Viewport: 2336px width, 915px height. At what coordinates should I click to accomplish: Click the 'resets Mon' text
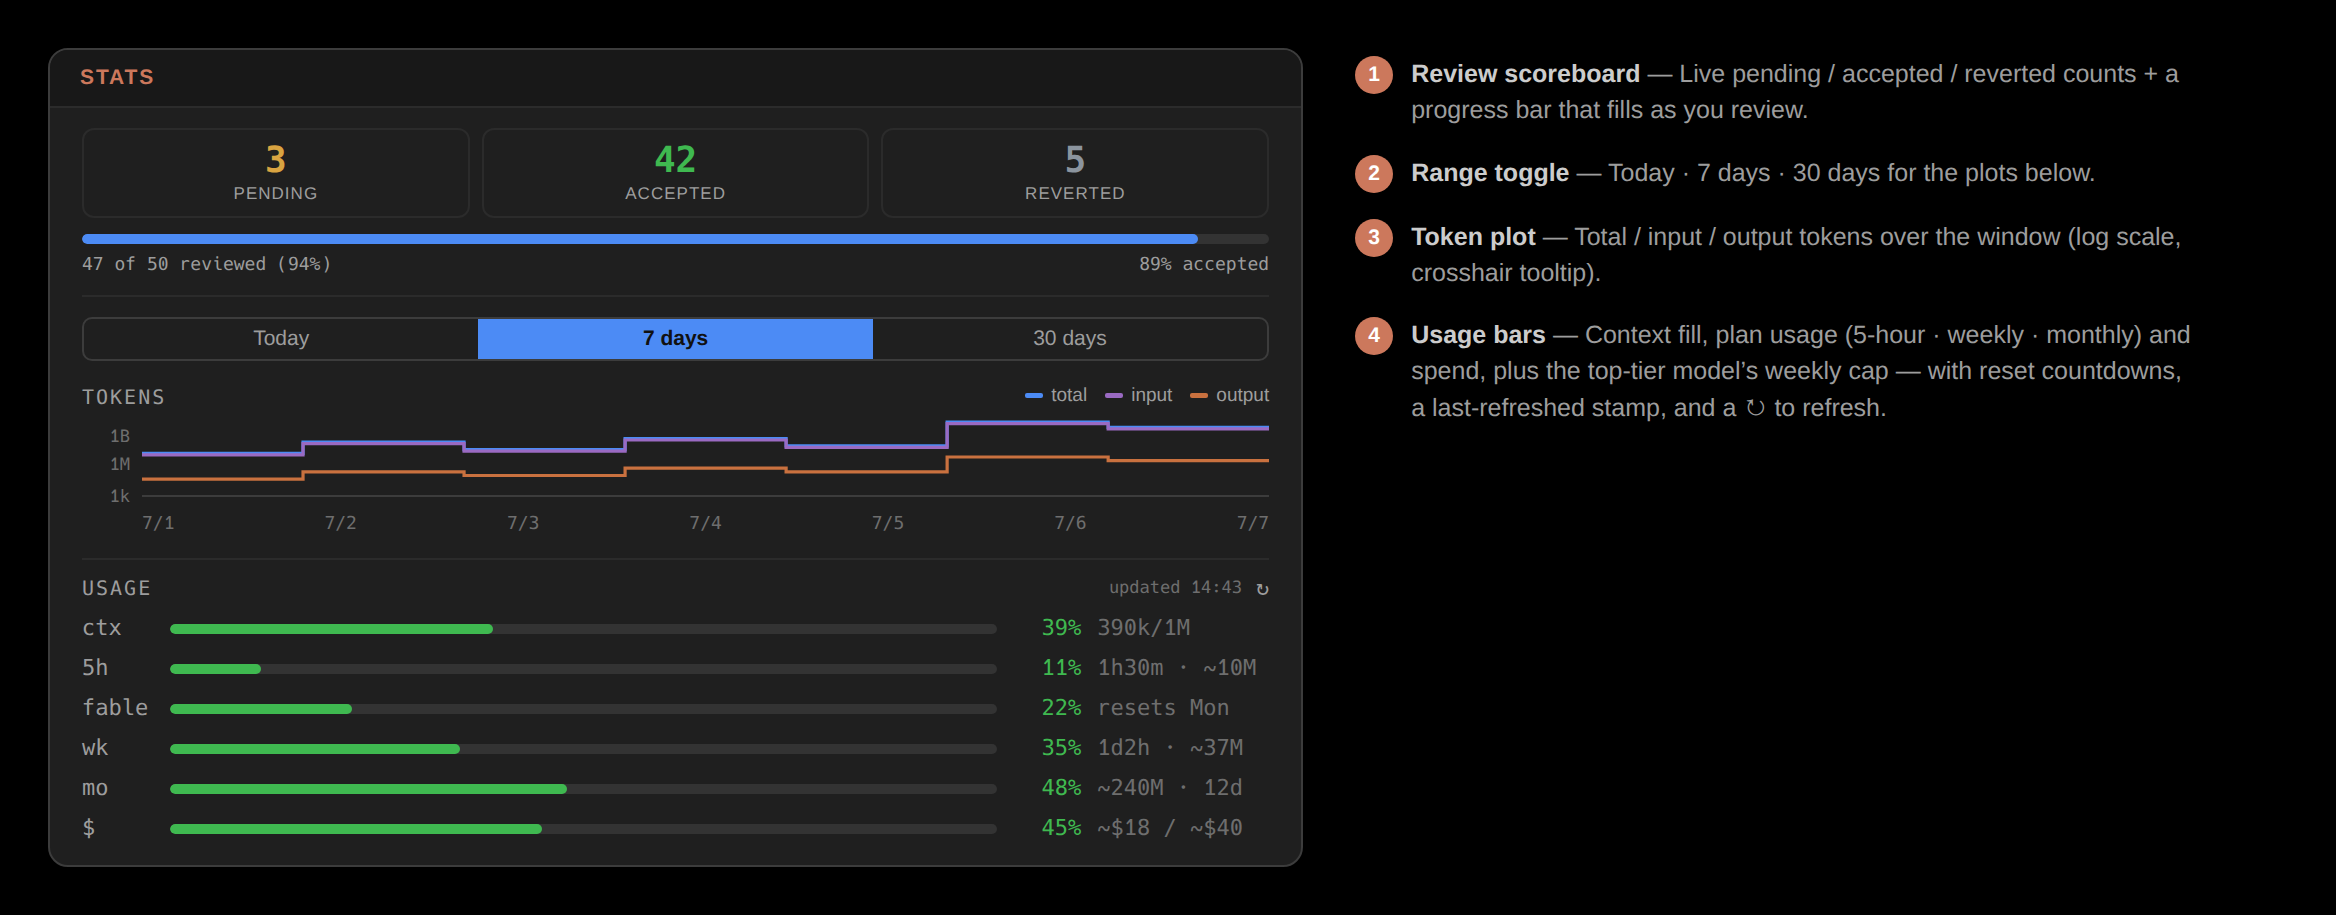coord(1163,708)
